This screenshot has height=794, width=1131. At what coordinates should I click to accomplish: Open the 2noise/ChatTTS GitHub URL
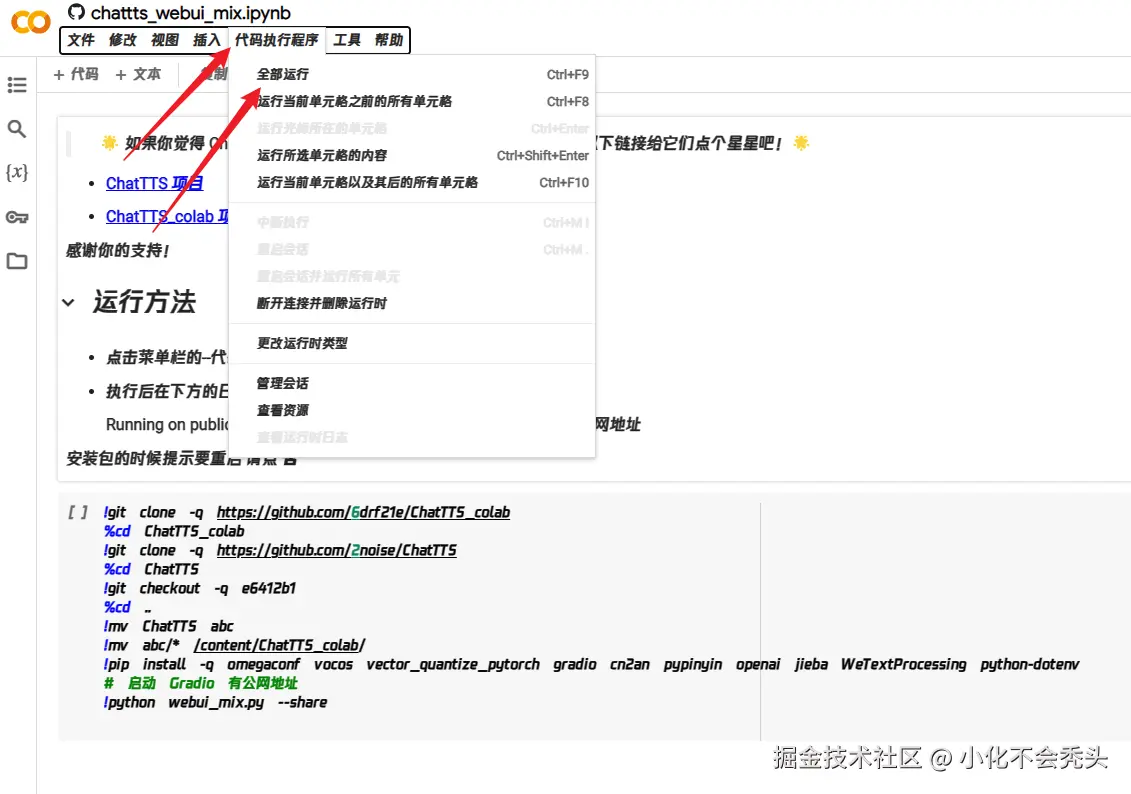coord(337,550)
